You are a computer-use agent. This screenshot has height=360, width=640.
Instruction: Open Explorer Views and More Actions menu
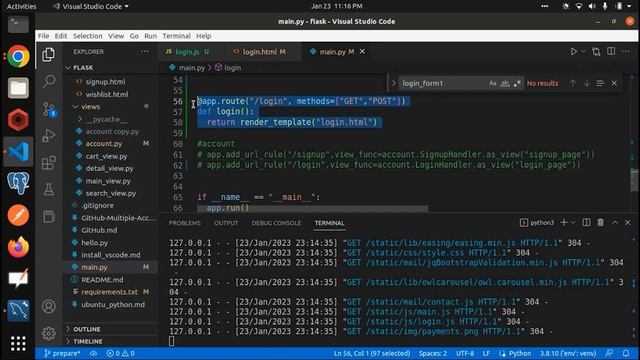tap(145, 52)
